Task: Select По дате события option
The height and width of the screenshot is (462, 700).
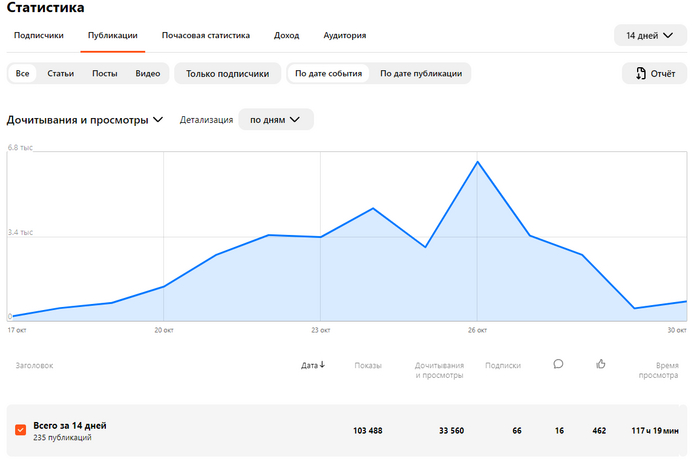Action: pyautogui.click(x=328, y=73)
